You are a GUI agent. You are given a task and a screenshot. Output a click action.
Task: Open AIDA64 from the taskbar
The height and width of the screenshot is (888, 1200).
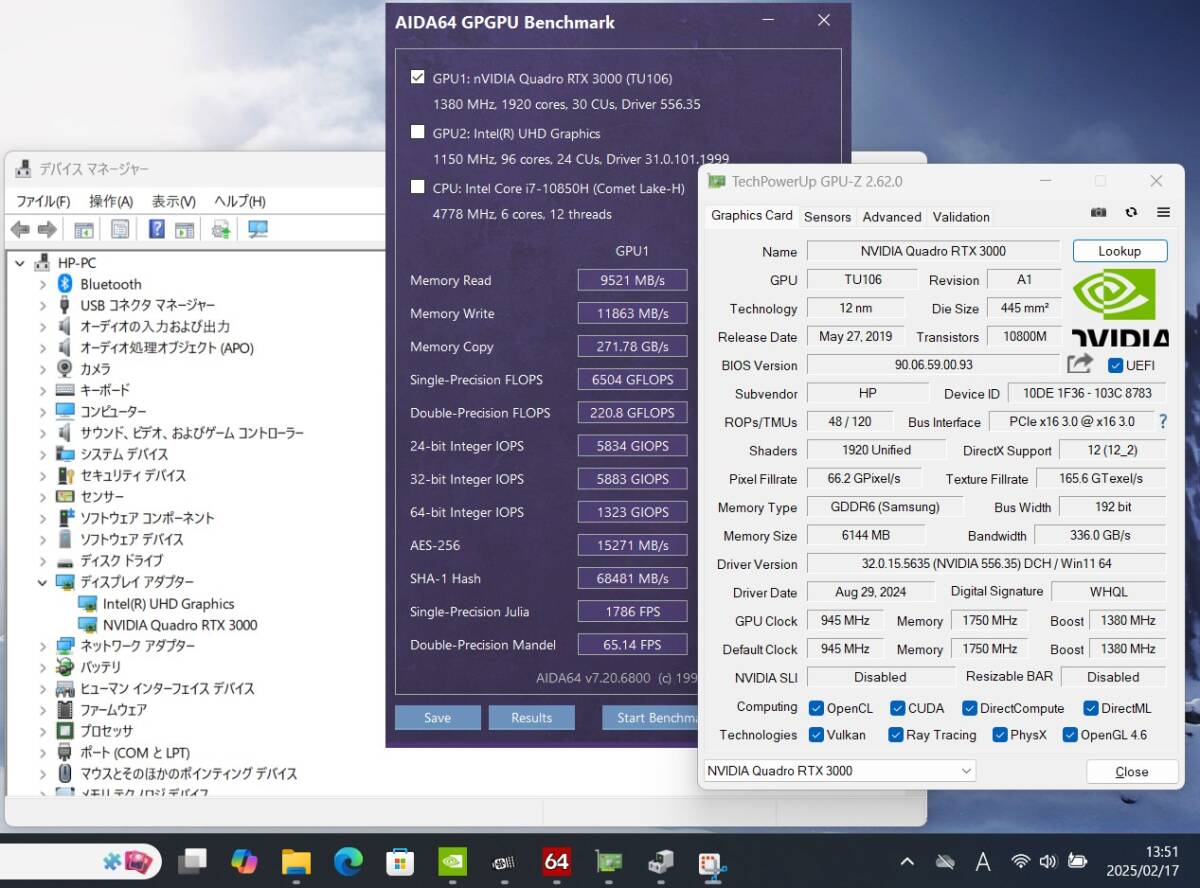tap(556, 861)
